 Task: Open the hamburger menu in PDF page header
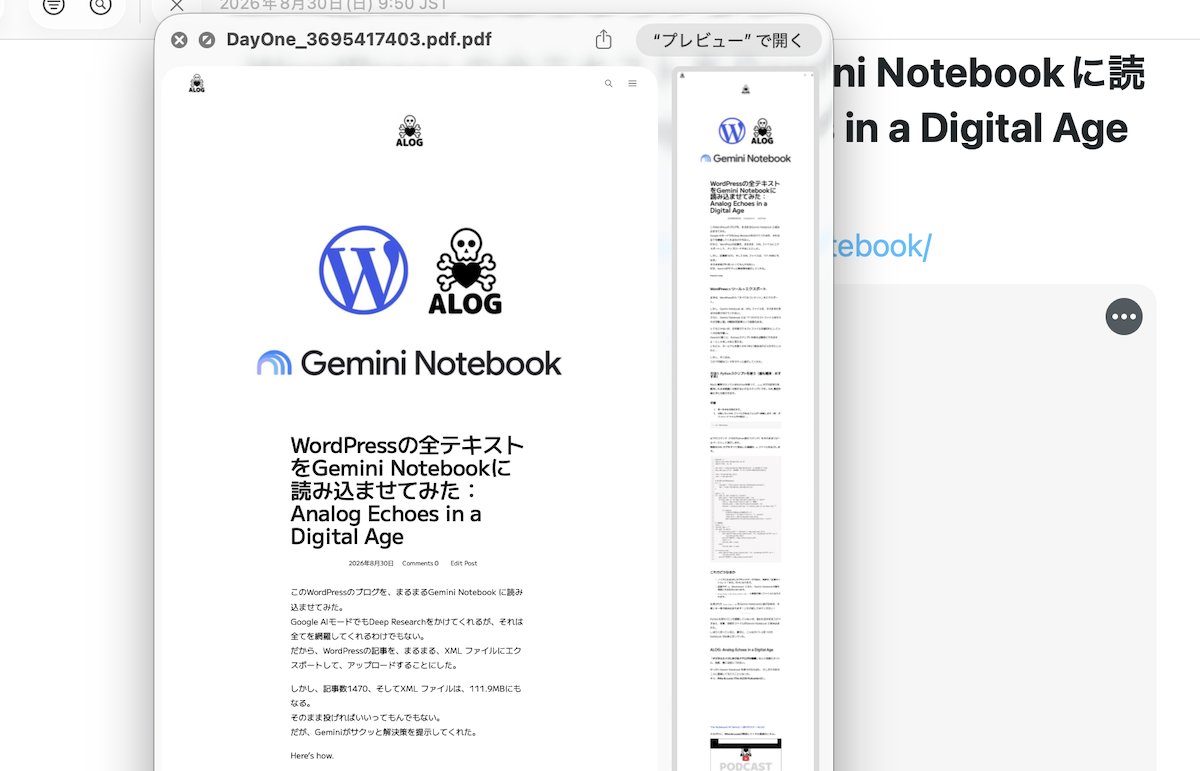pyautogui.click(x=632, y=84)
